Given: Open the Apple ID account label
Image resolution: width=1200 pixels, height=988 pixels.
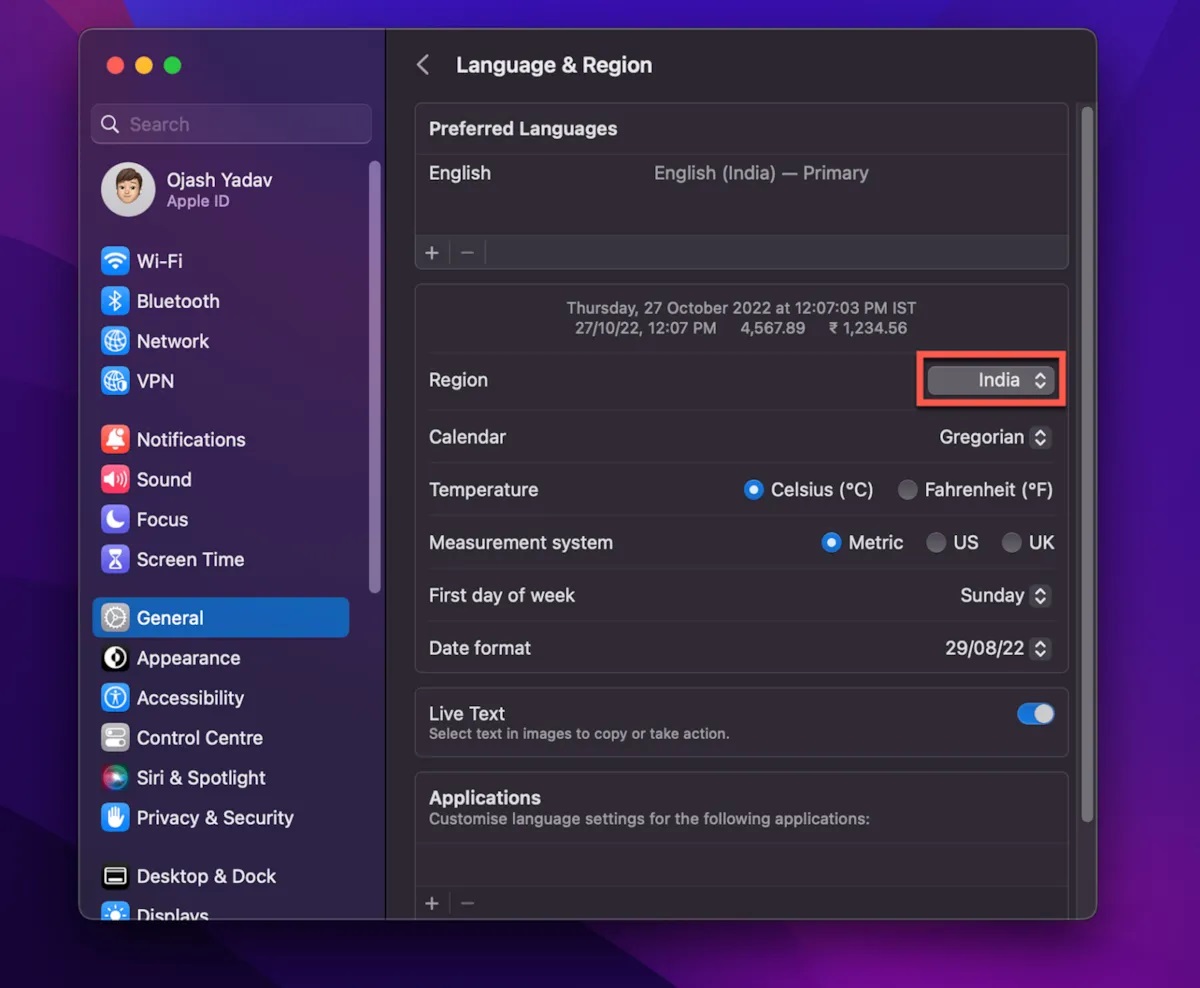Looking at the screenshot, I should point(197,201).
